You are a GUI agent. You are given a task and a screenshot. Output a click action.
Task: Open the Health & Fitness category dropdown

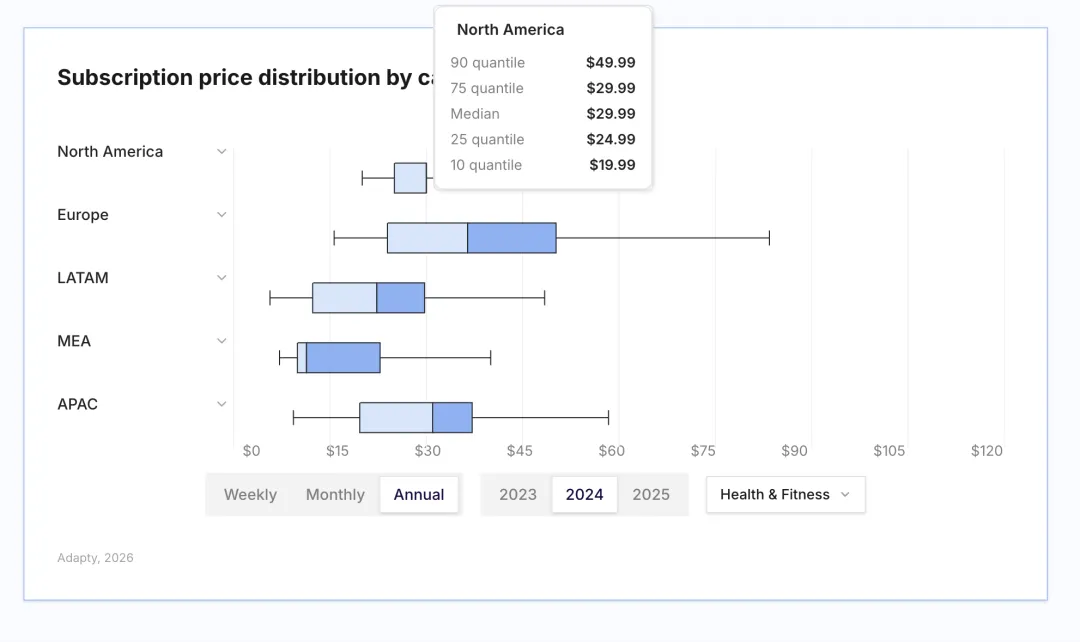tap(785, 494)
